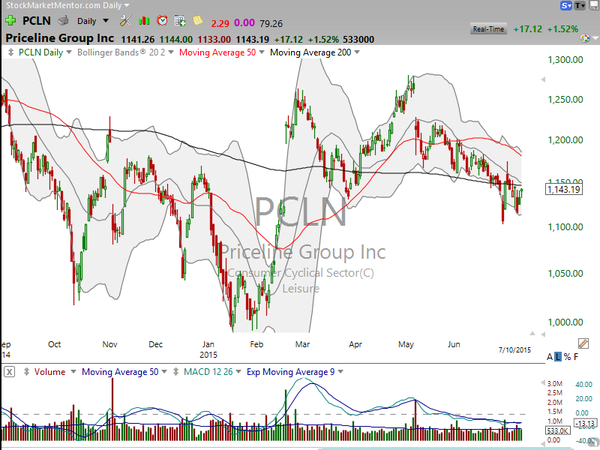
Task: Click the move handle left of MACD 12 26
Action: coord(176,372)
